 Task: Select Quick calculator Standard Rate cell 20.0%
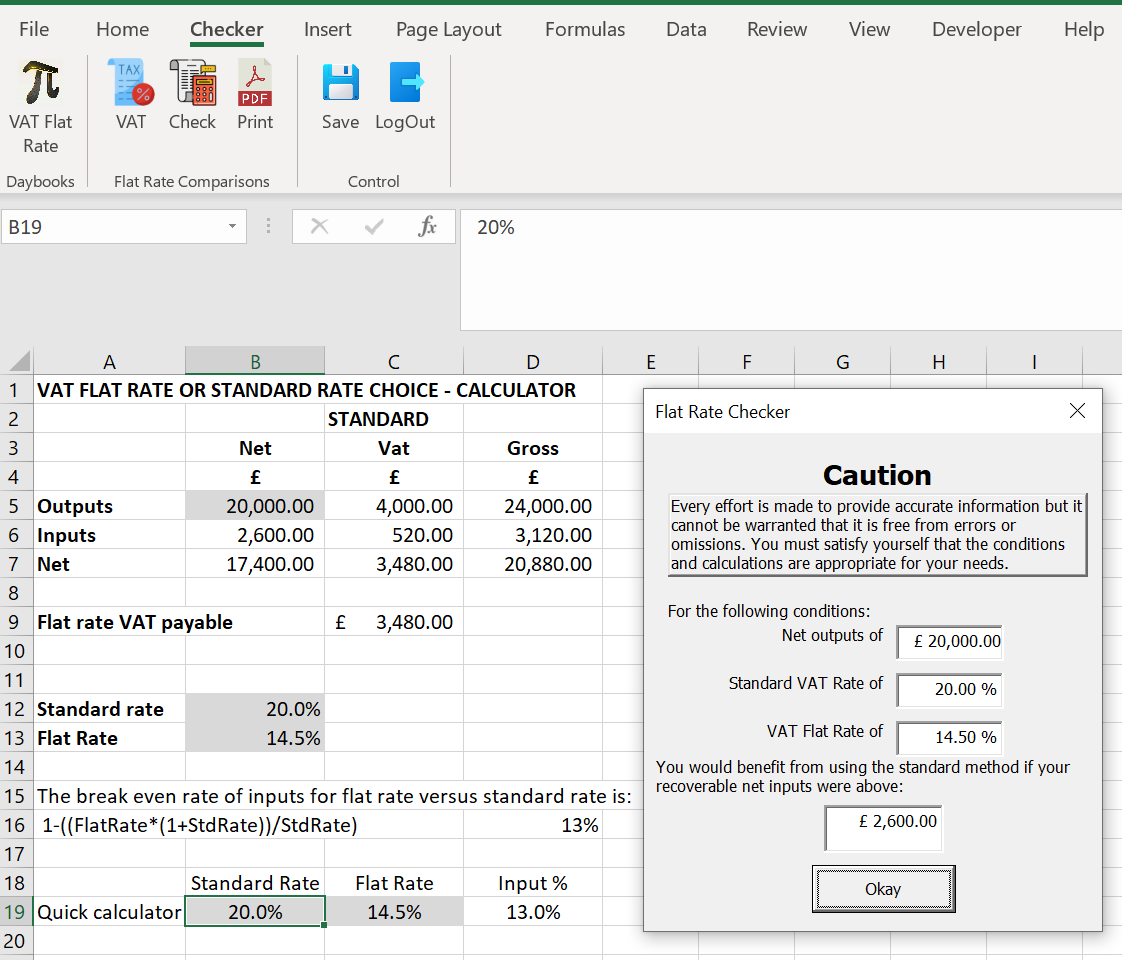(x=255, y=912)
